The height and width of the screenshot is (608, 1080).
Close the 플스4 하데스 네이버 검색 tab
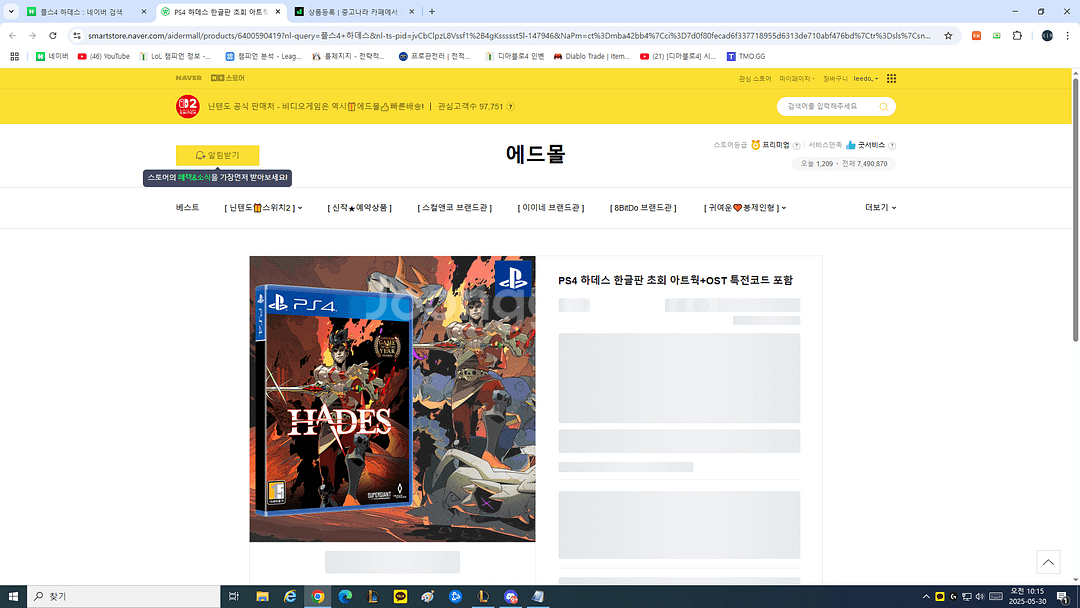143,12
